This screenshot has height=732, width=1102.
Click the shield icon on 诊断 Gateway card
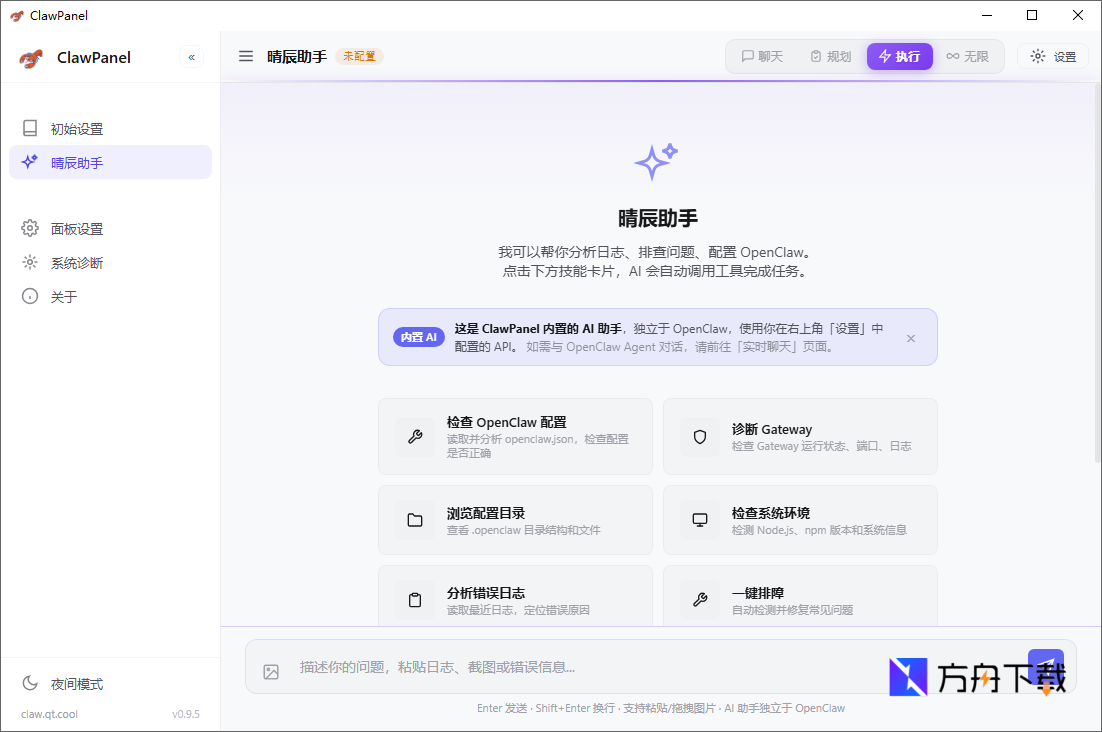pos(700,437)
